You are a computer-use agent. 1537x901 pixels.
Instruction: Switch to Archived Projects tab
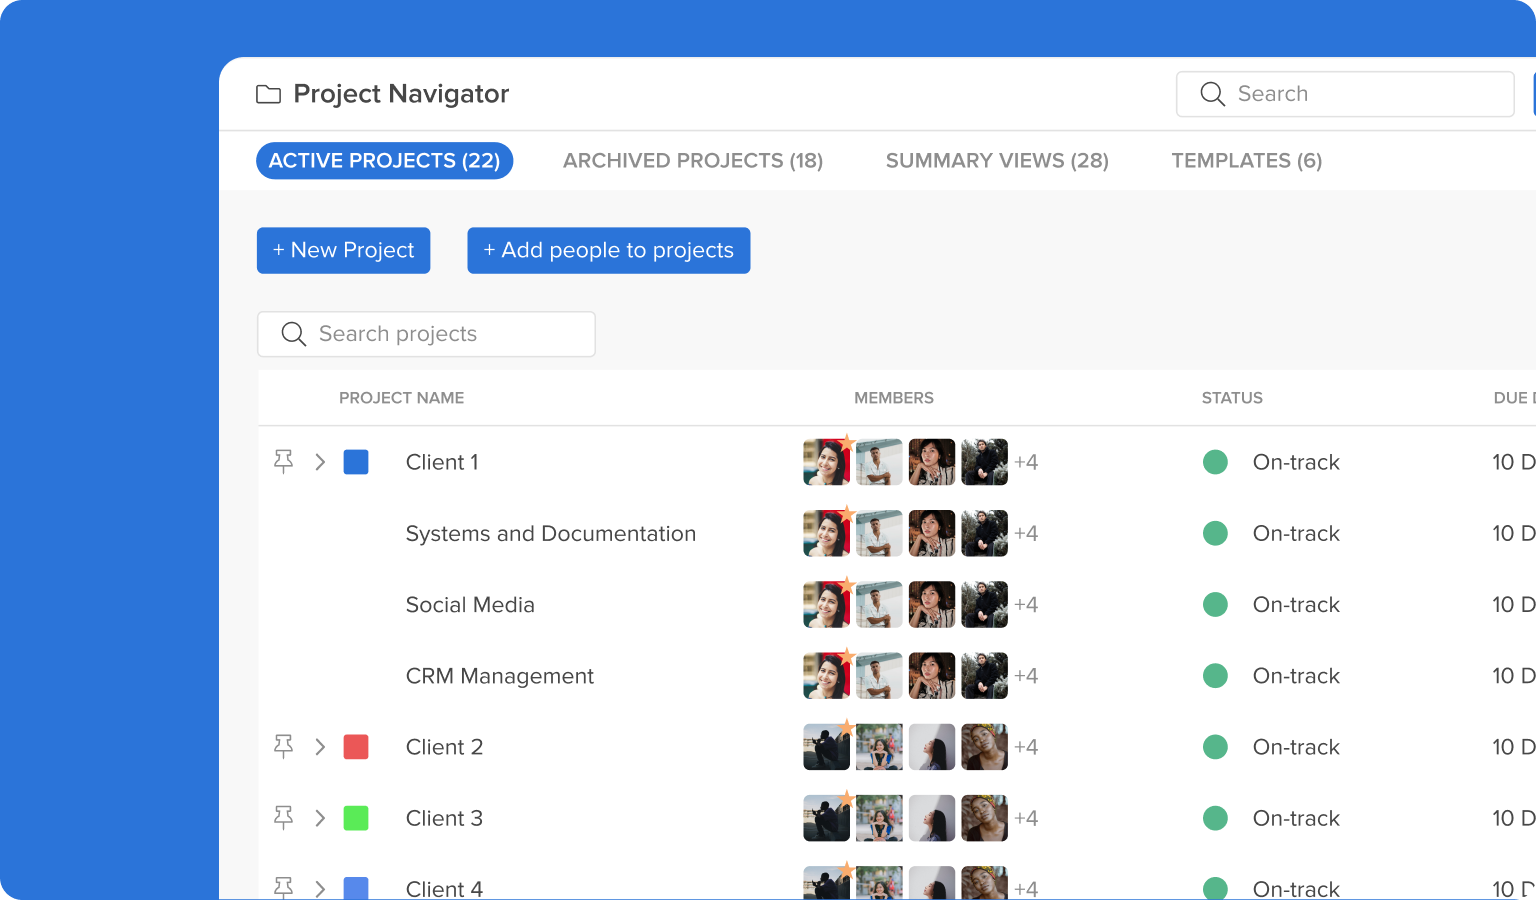coord(693,161)
